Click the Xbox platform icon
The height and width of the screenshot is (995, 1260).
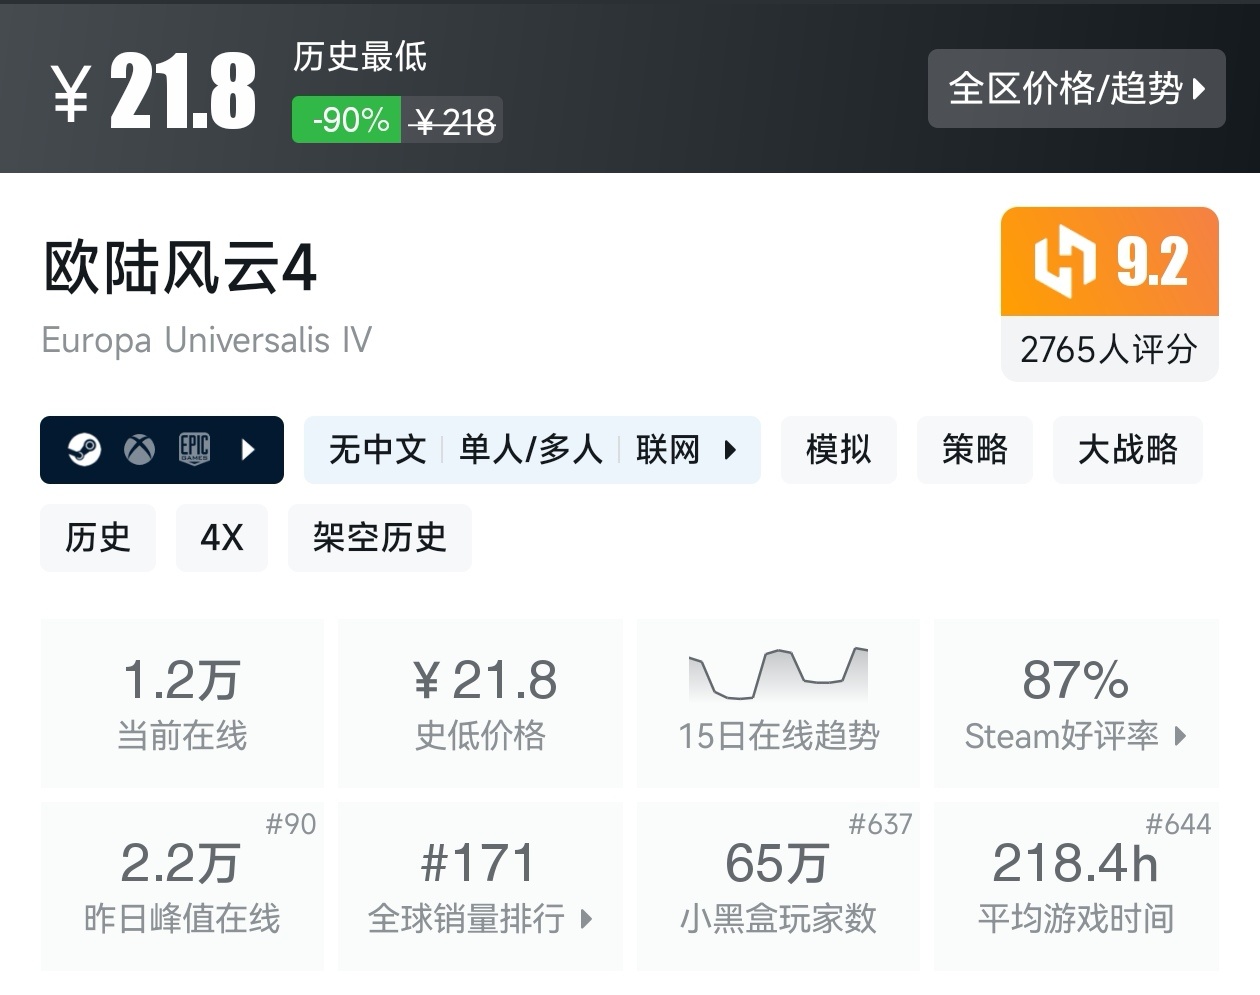[x=139, y=450]
